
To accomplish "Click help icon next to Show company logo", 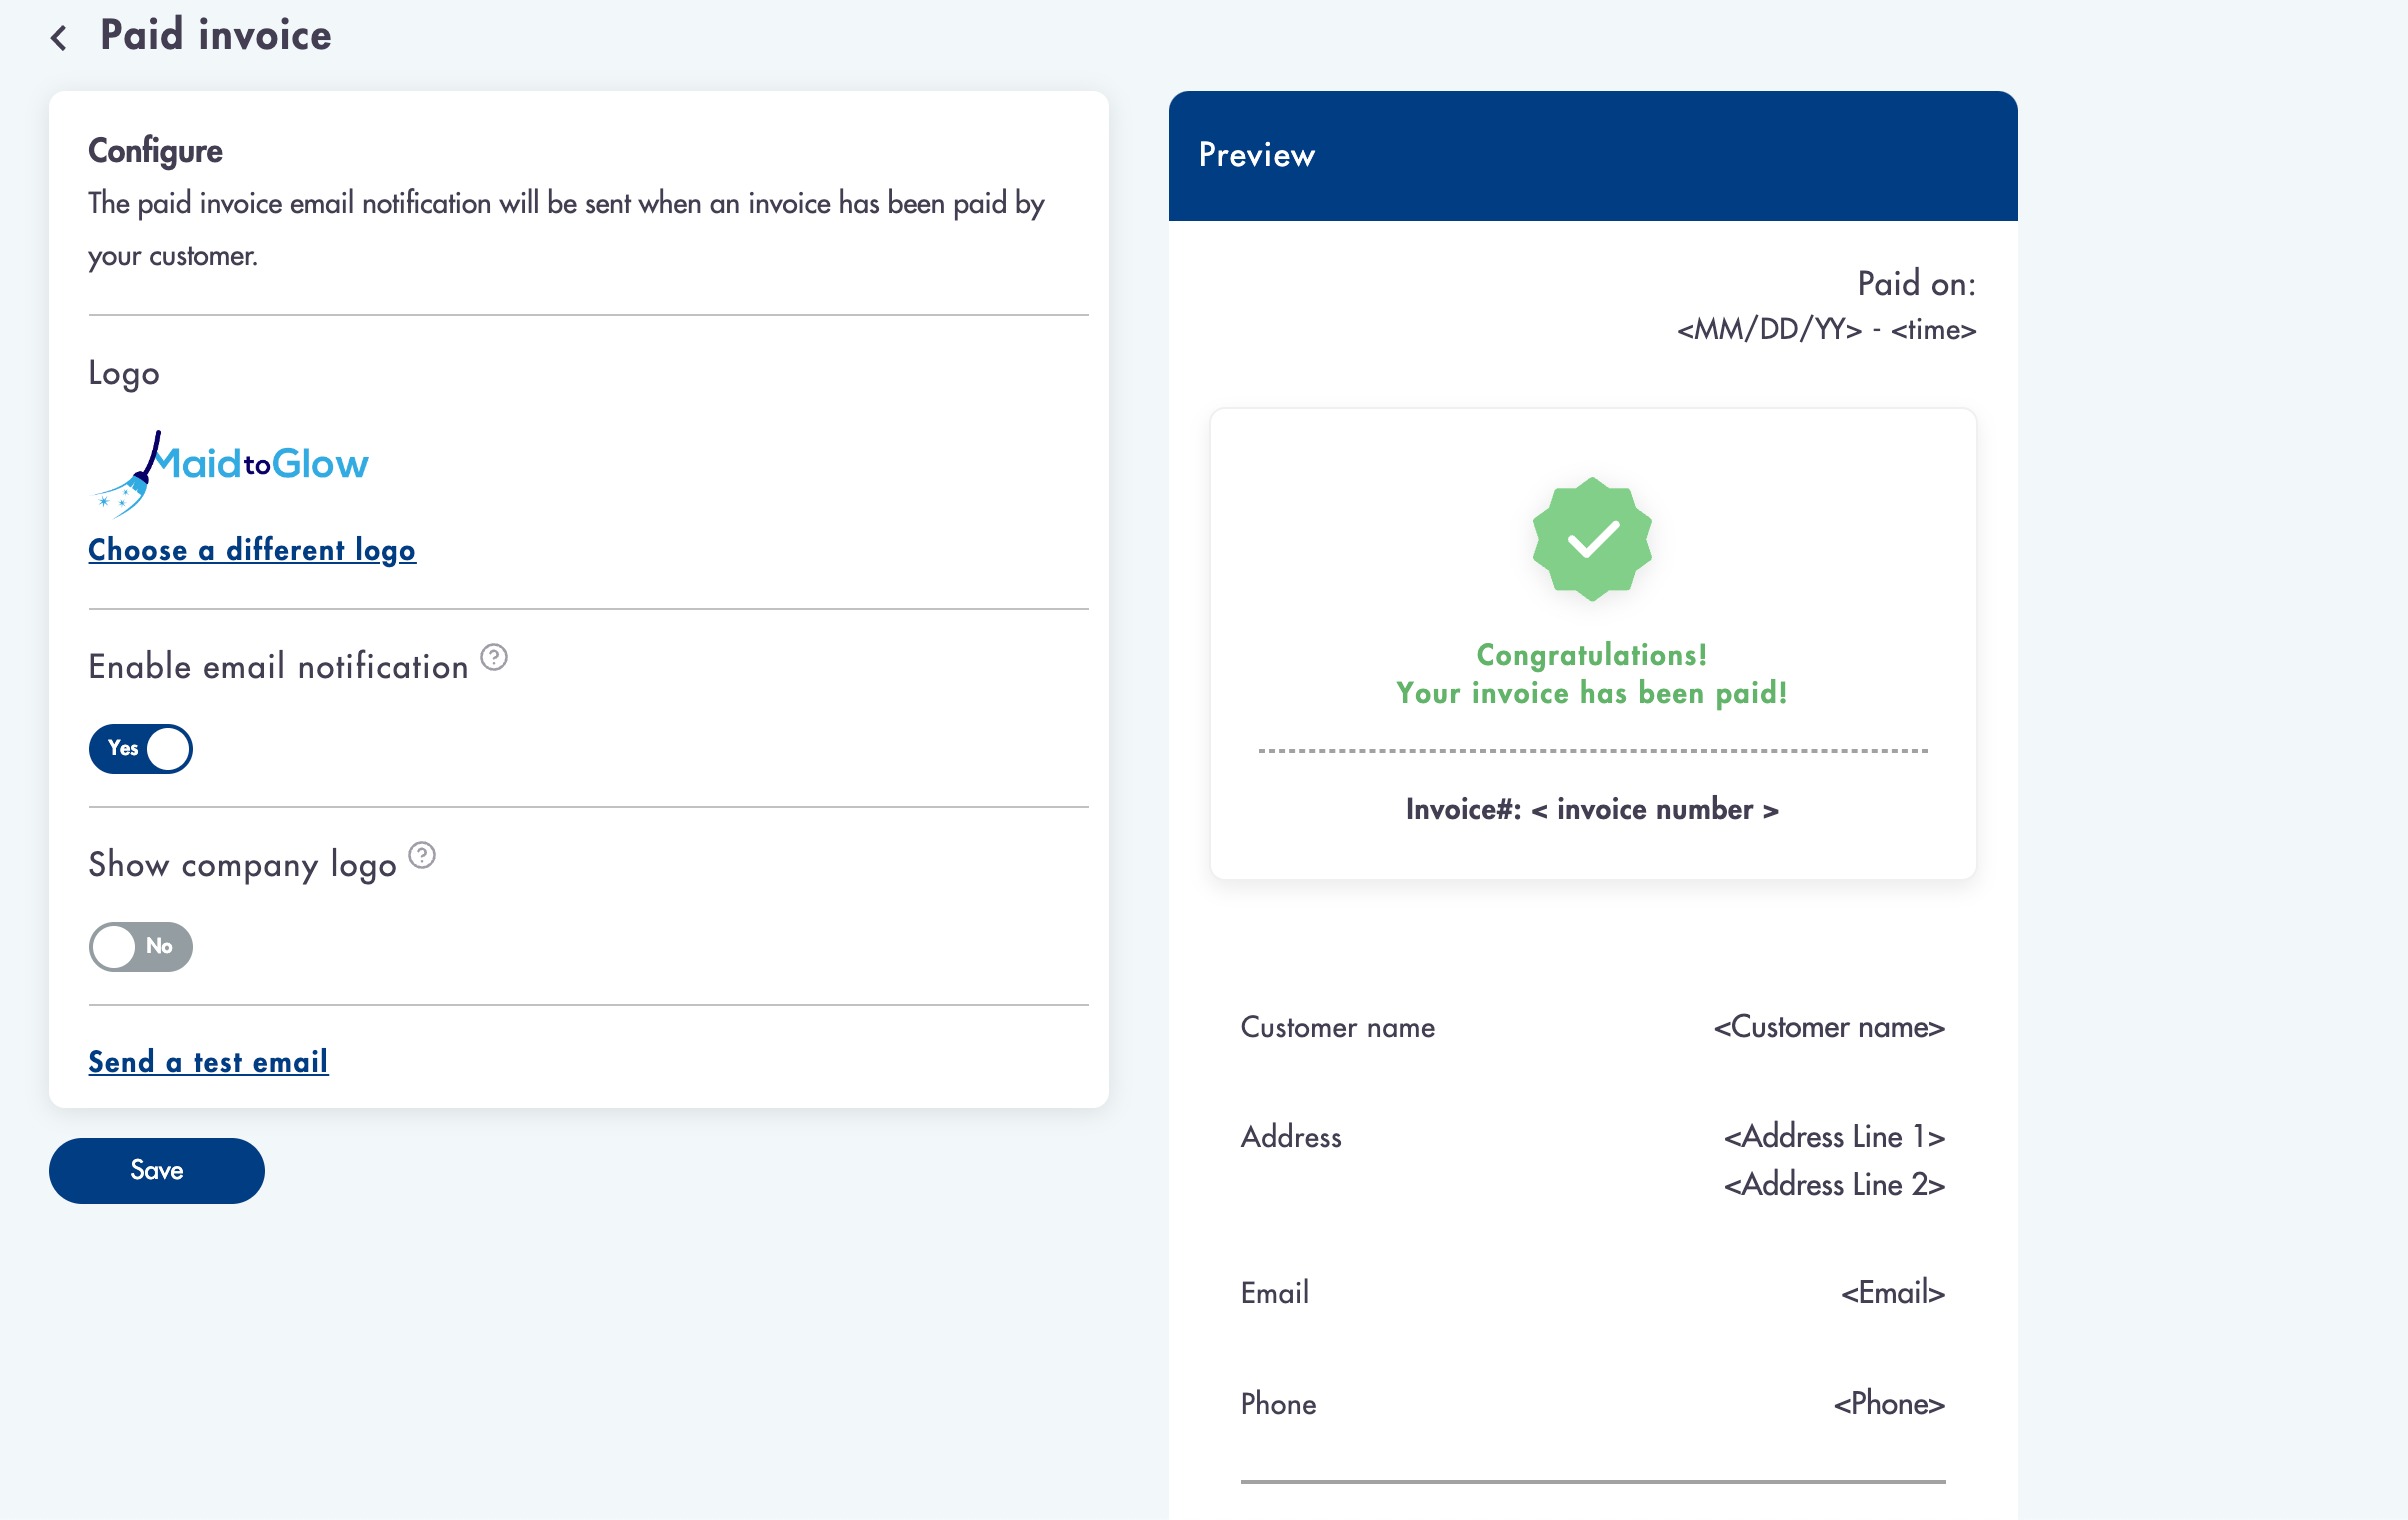I will [x=422, y=856].
